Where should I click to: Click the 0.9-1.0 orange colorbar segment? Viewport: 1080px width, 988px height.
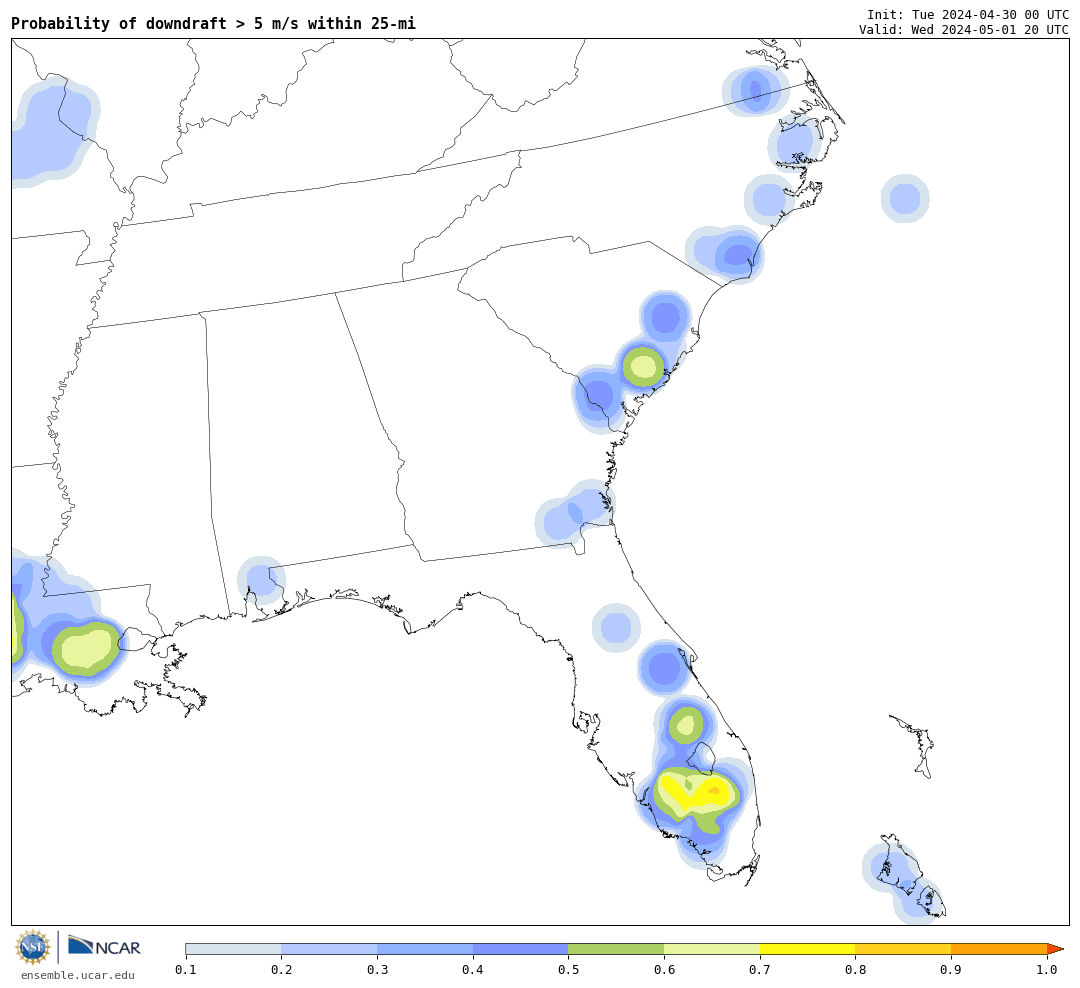(x=999, y=949)
